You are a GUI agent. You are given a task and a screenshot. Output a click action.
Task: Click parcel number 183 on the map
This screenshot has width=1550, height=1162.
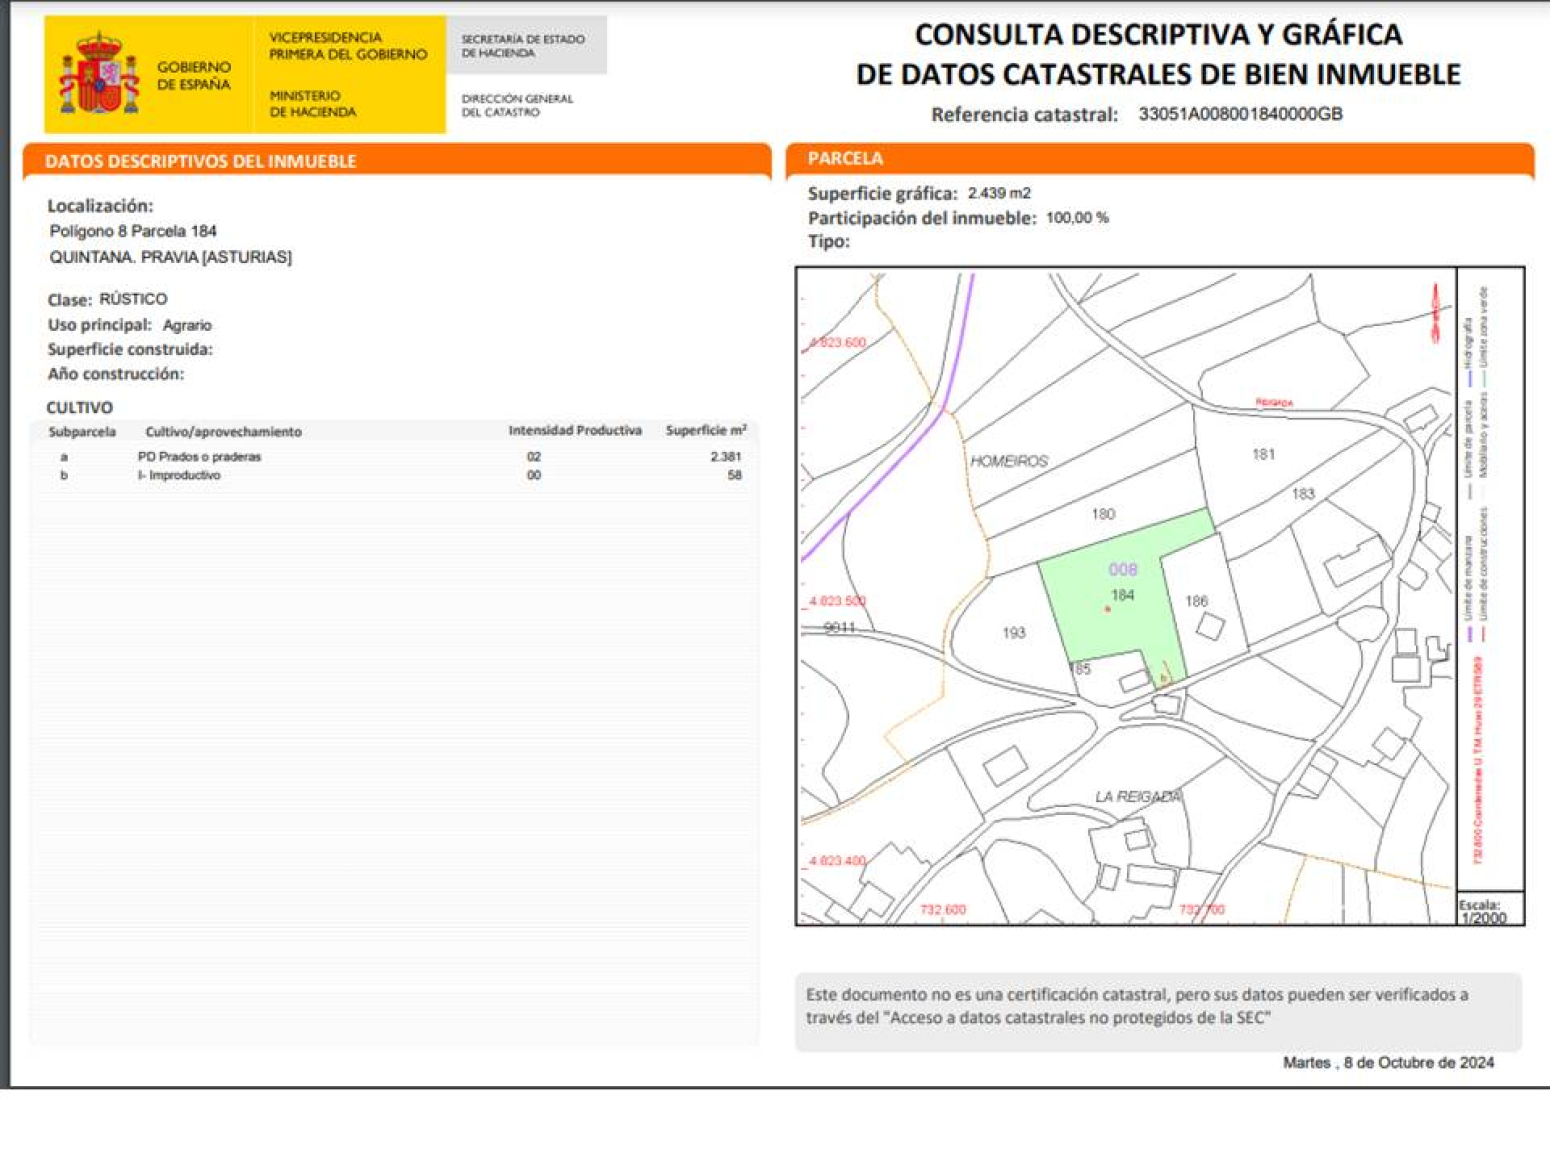click(x=1303, y=493)
